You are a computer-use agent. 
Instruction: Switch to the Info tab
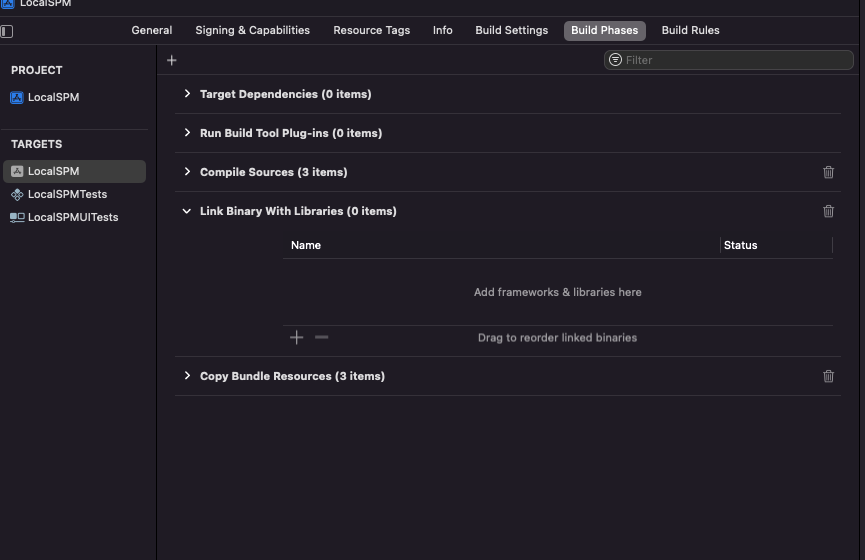442,30
